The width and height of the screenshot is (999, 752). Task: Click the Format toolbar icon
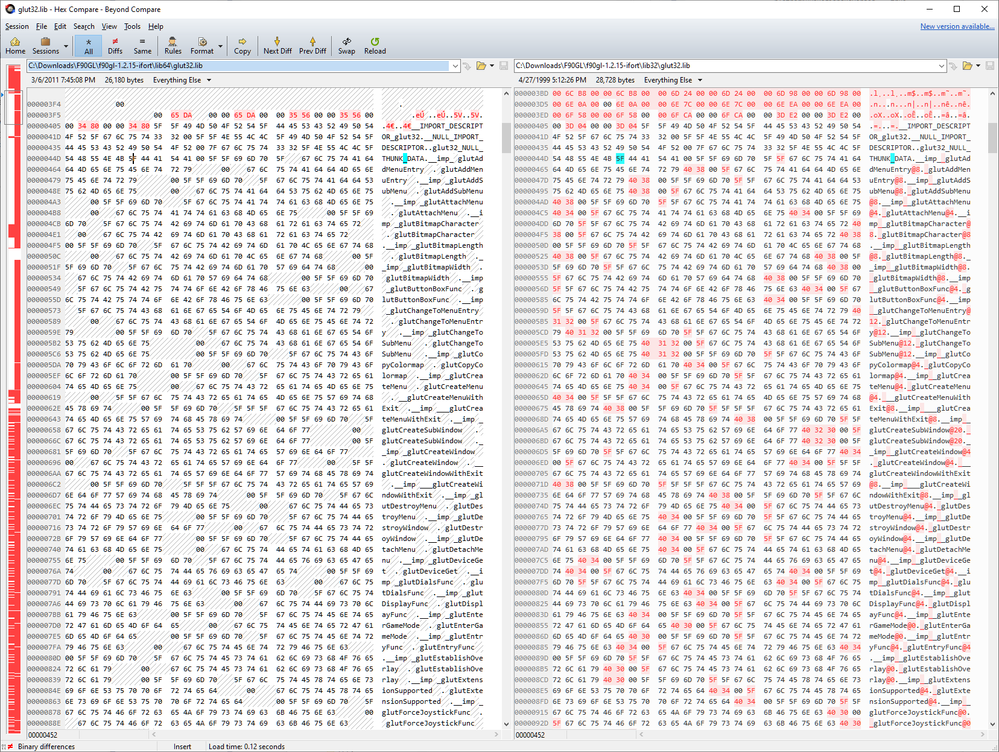202,45
